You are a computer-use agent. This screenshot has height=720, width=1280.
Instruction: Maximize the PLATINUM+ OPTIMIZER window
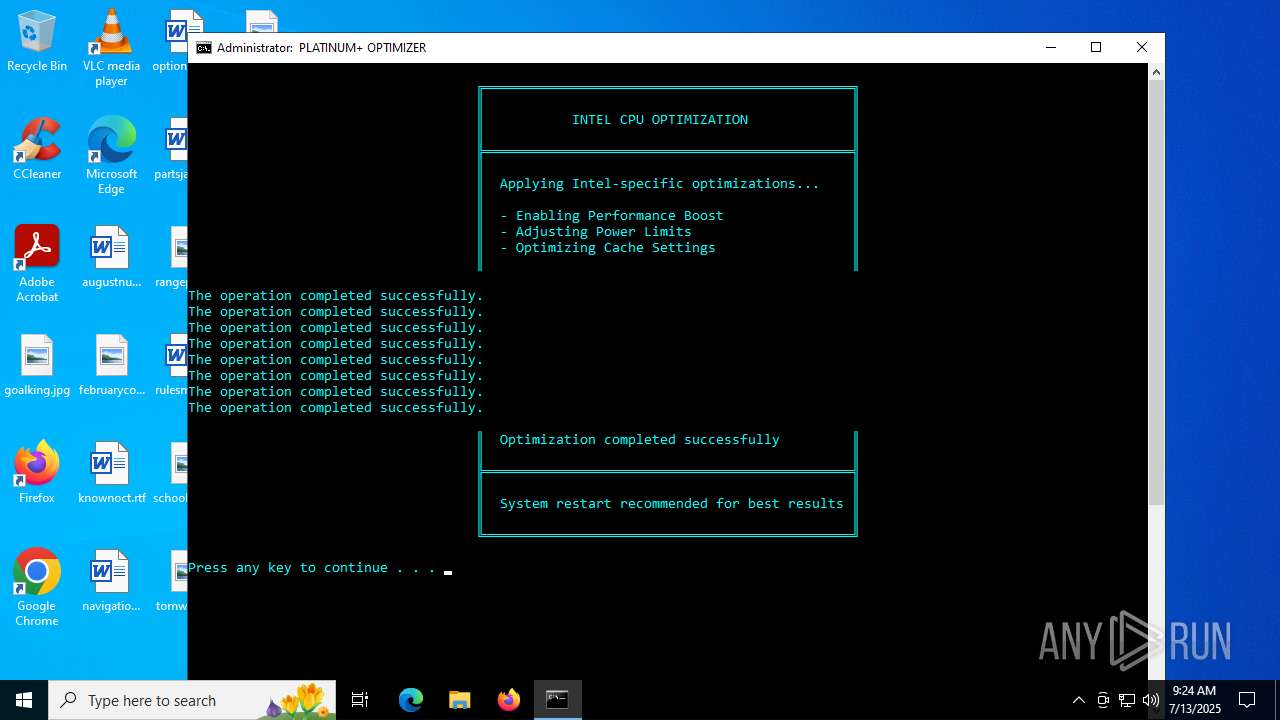[x=1096, y=47]
